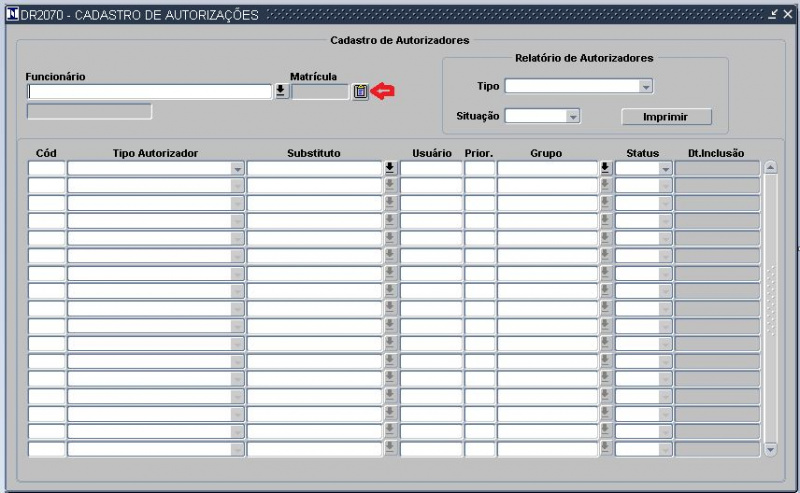Screen dimensions: 800x493
Task: Click the Prior. field in first row
Action: [480, 168]
